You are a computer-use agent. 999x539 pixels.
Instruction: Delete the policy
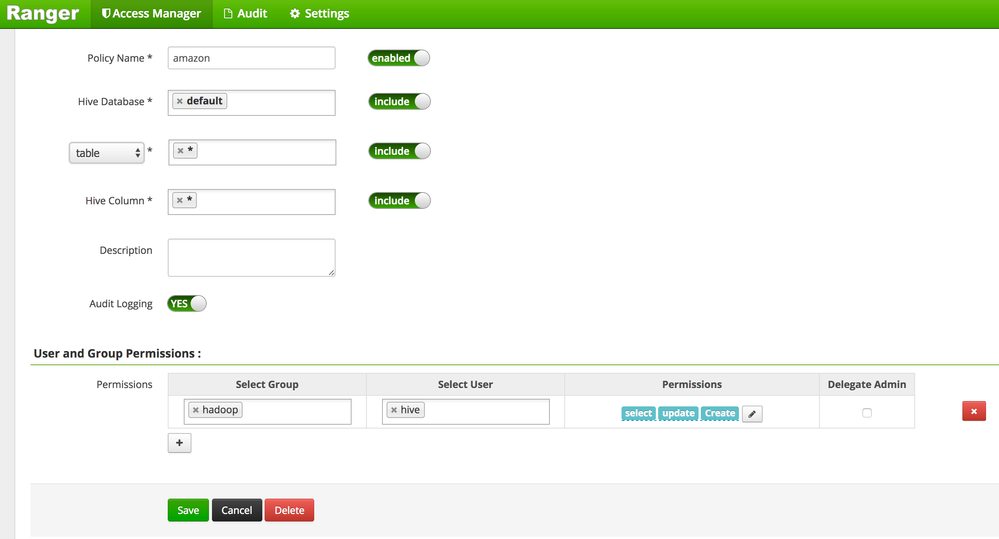(289, 510)
